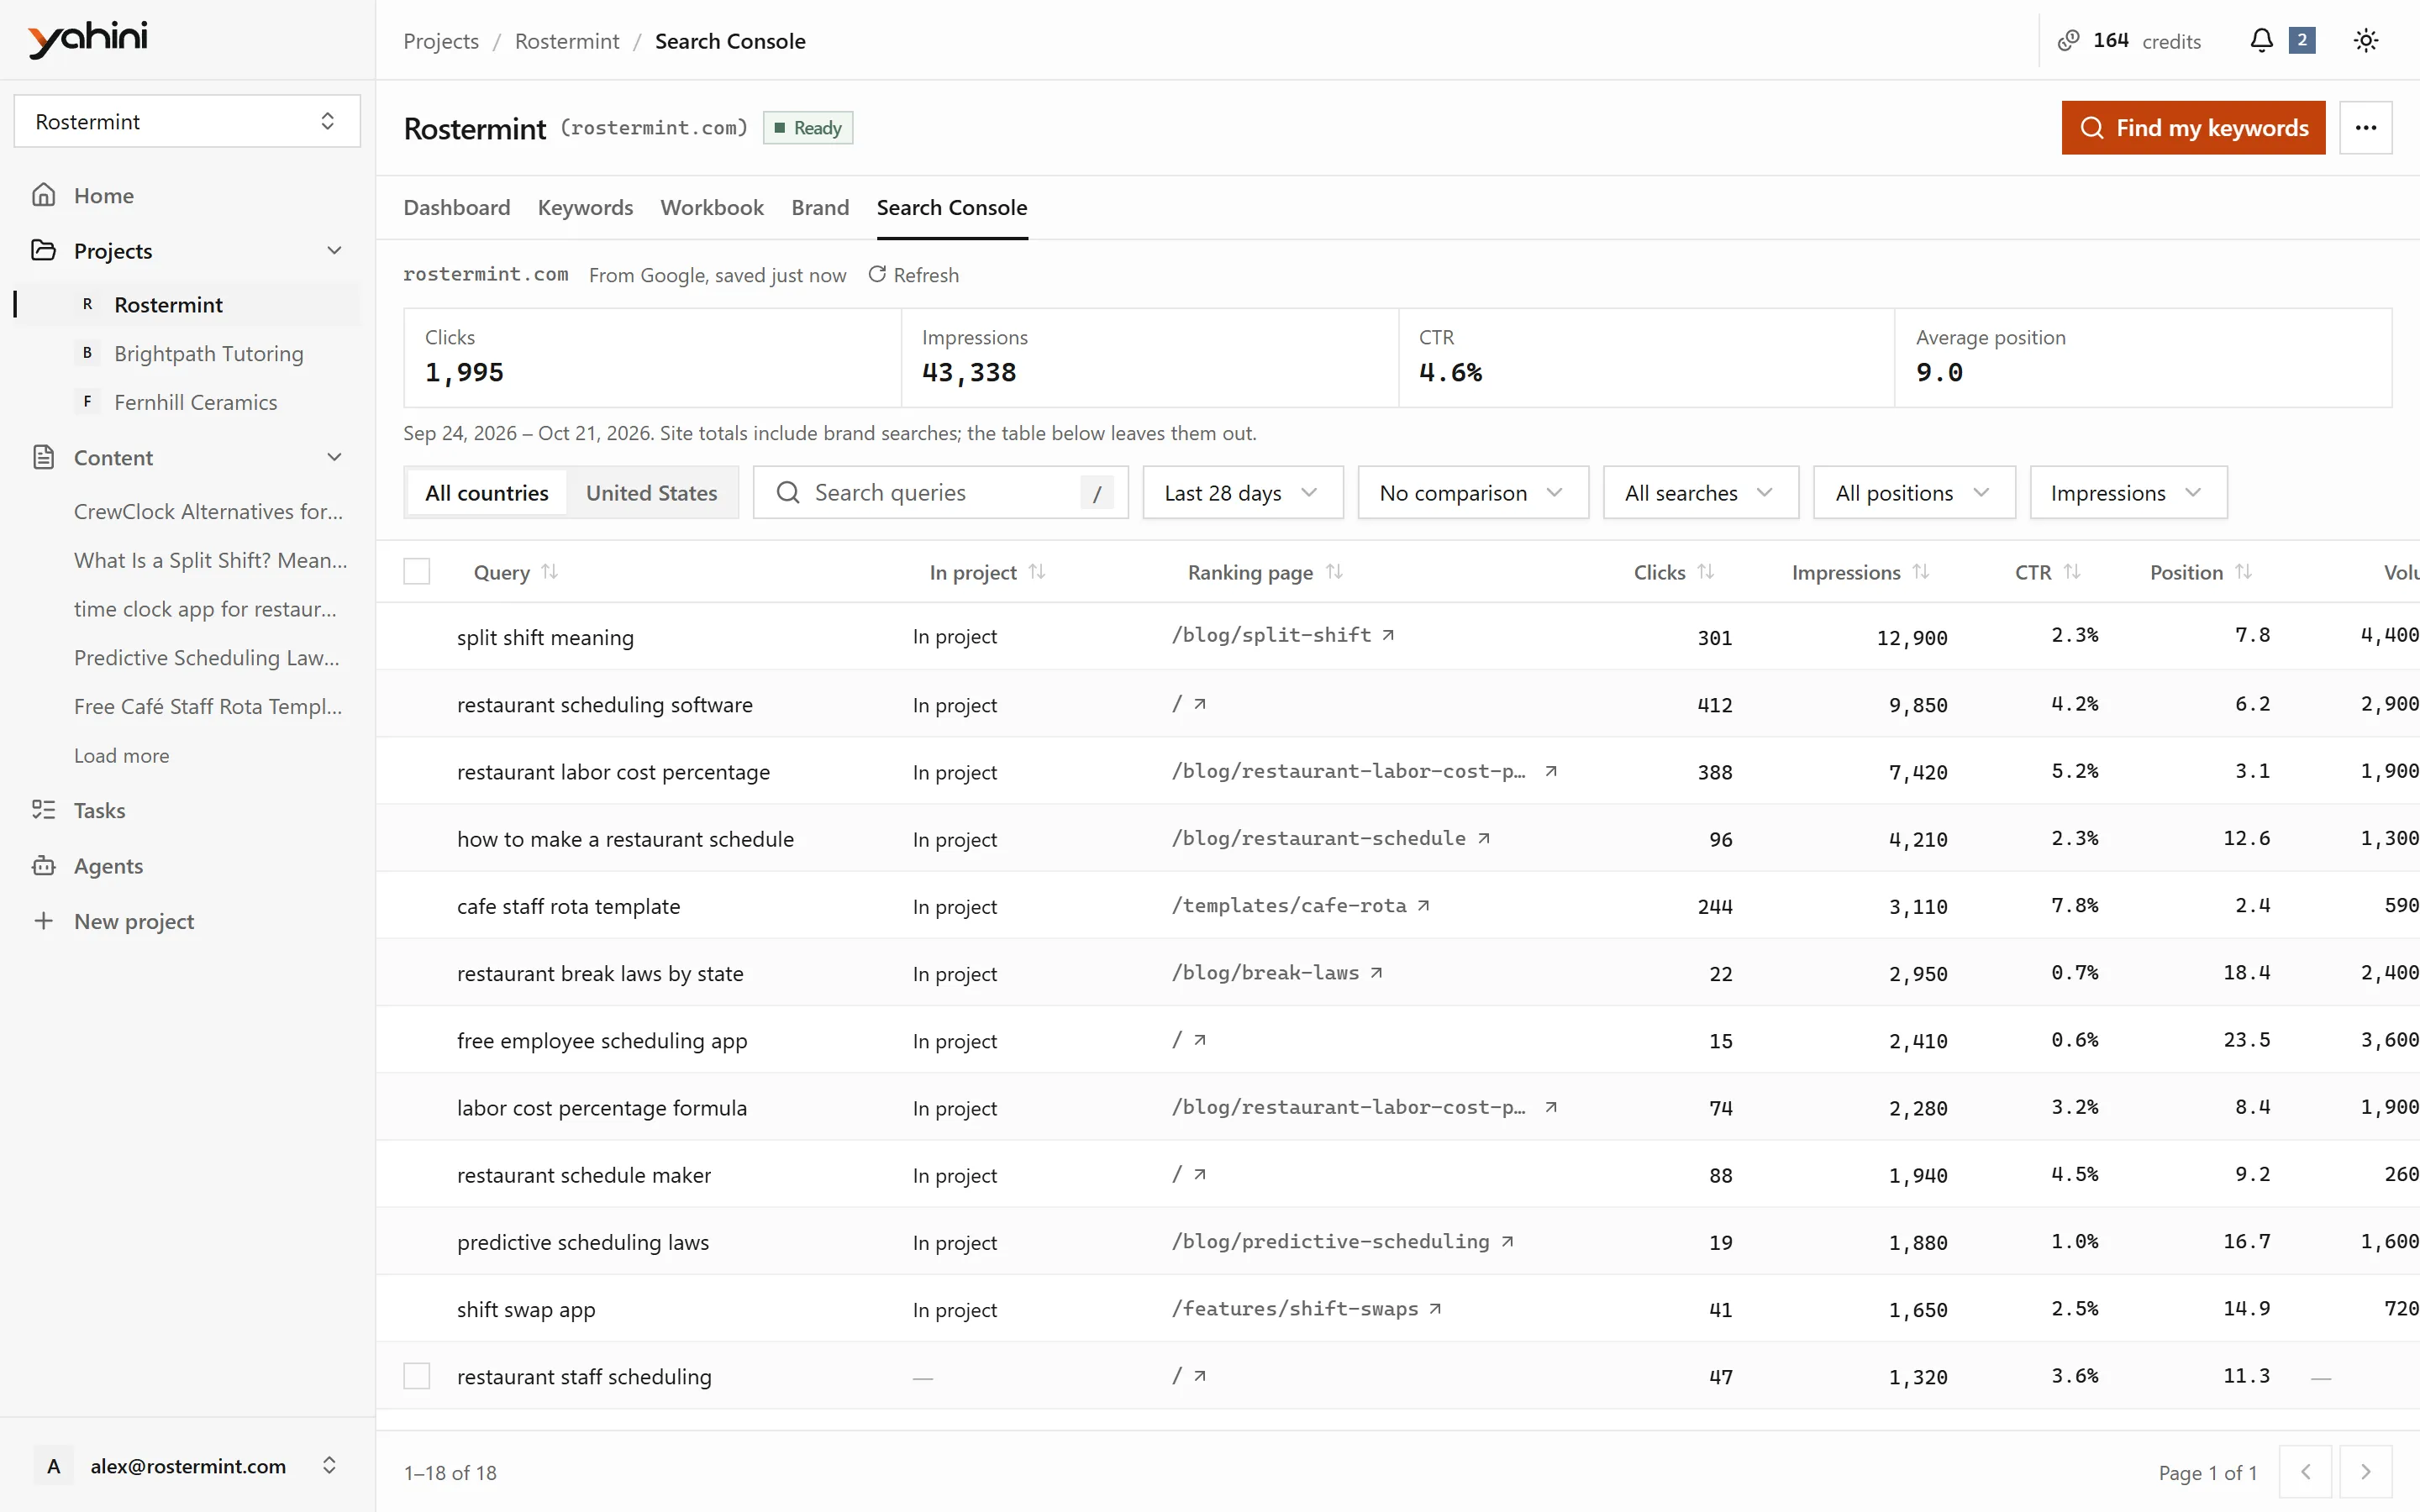Open the three-dot more options menu

pyautogui.click(x=2365, y=127)
